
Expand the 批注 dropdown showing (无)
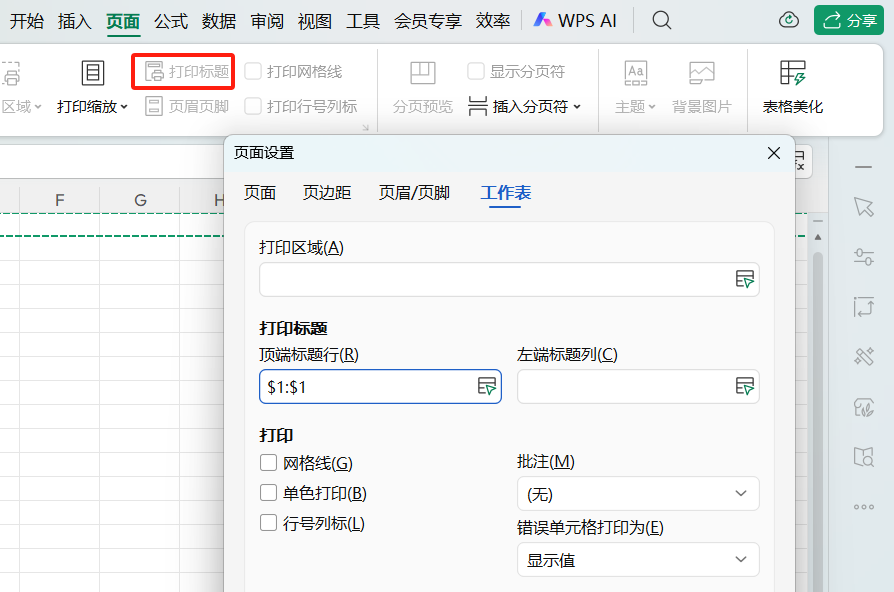pyautogui.click(x=638, y=494)
